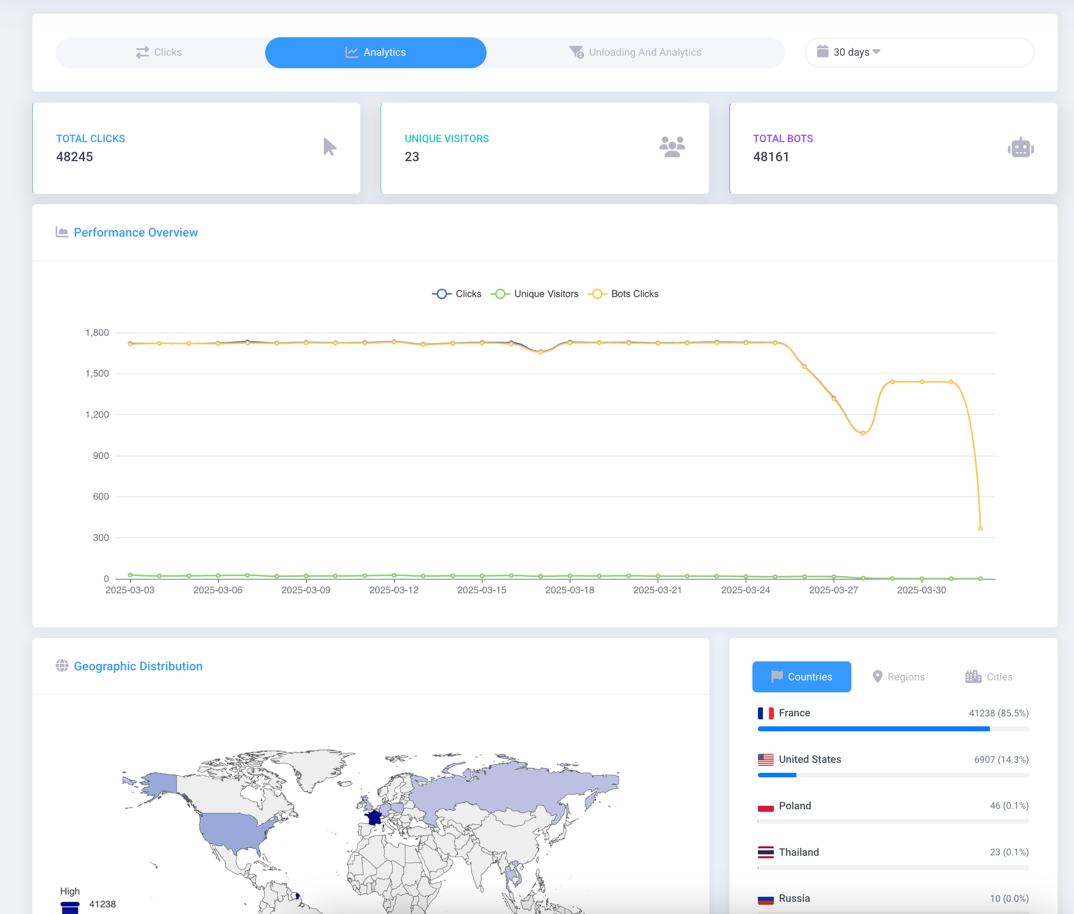The height and width of the screenshot is (914, 1074).
Task: Click the chart icon beside Performance Overview
Action: (62, 232)
